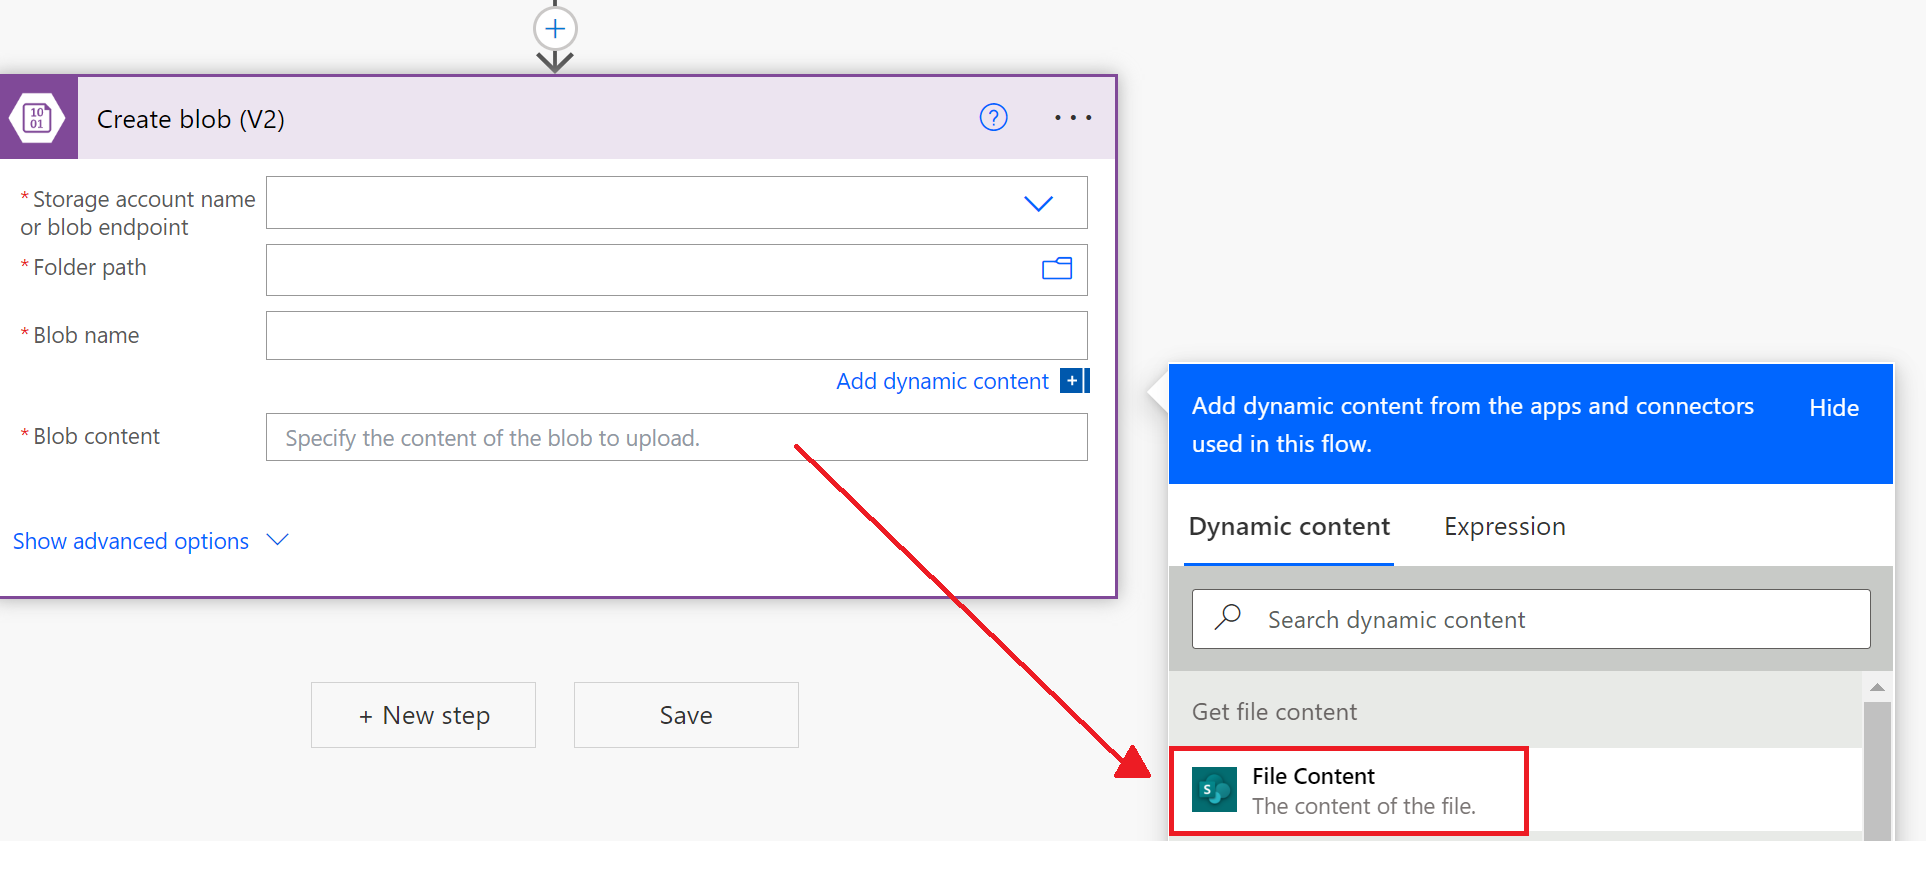Switch to the Dynamic content tab
Image resolution: width=1926 pixels, height=871 pixels.
click(x=1289, y=527)
